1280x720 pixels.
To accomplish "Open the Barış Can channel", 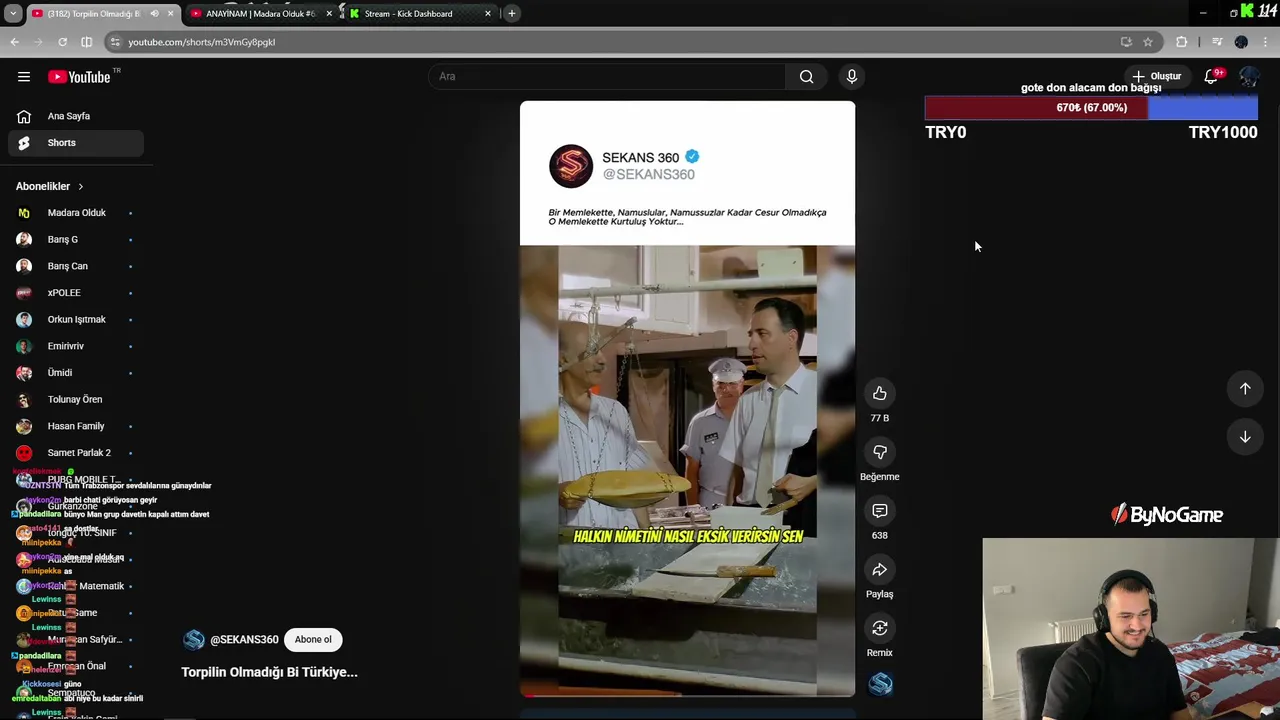I will coord(76,266).
